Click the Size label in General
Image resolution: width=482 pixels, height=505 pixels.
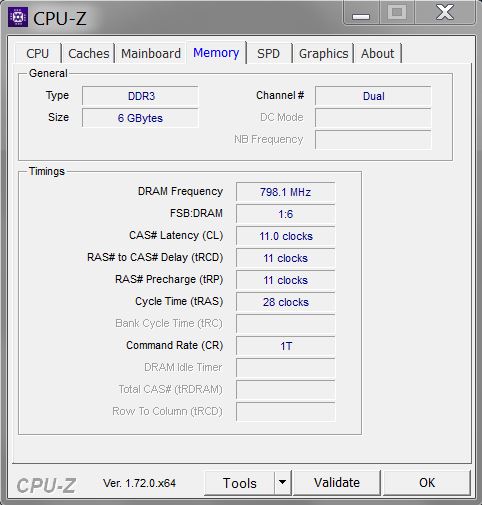coord(58,117)
